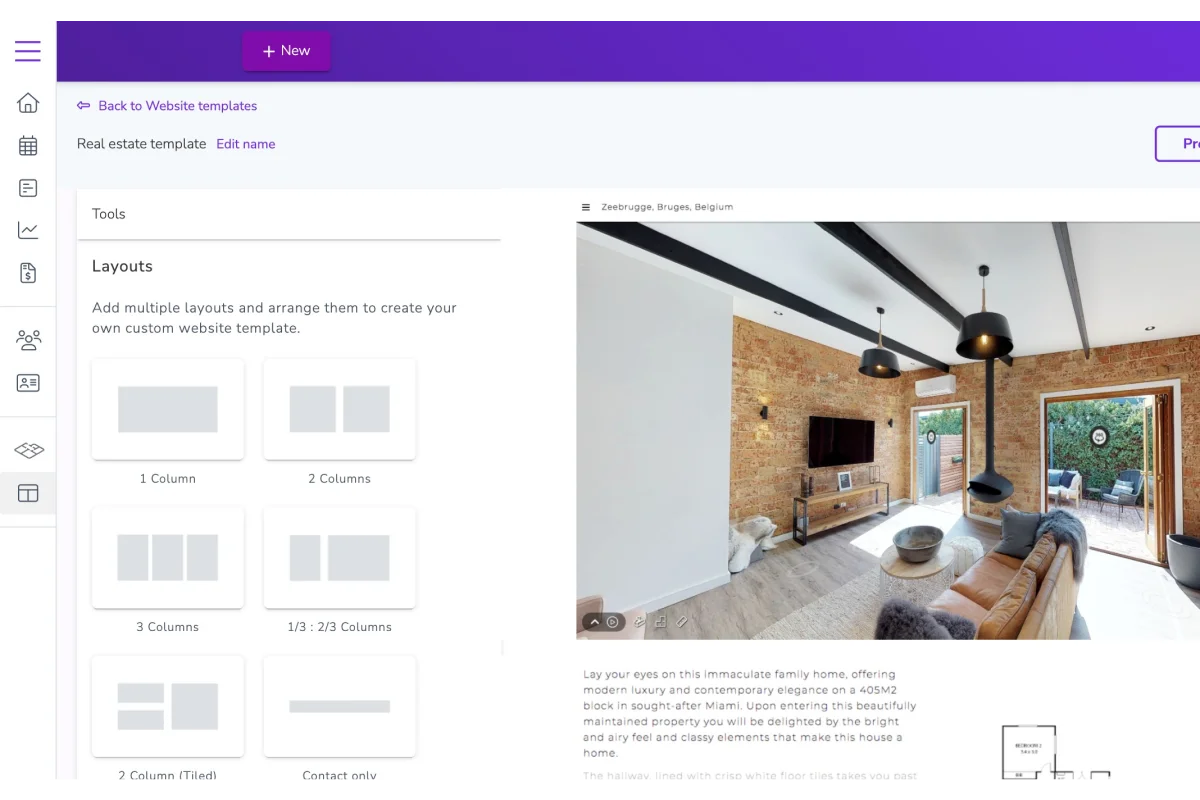Image resolution: width=1200 pixels, height=800 pixels.
Task: Activate the measurement ruler tool
Action: pos(682,622)
